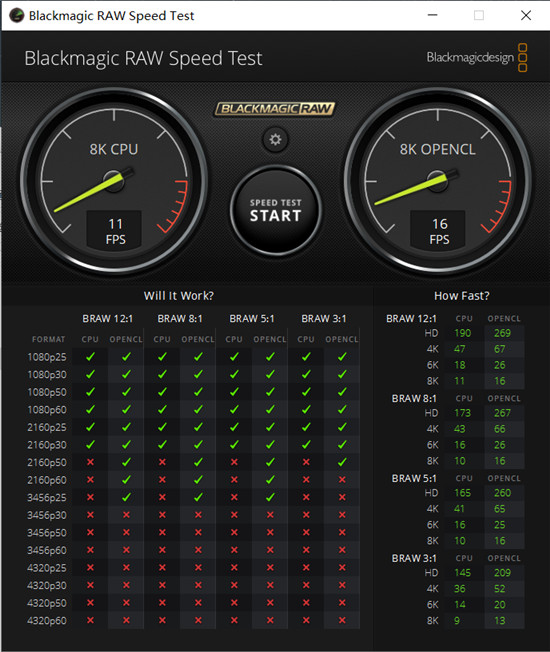Viewport: 550px width, 652px height.
Task: Click the BRAW 12:1 HD OPENCL value 269
Action: [x=502, y=333]
